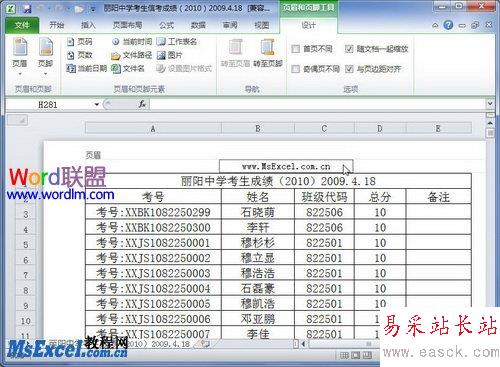The image size is (500, 367).
Task: Open the Name Box dropdown arrow
Action: (x=96, y=105)
